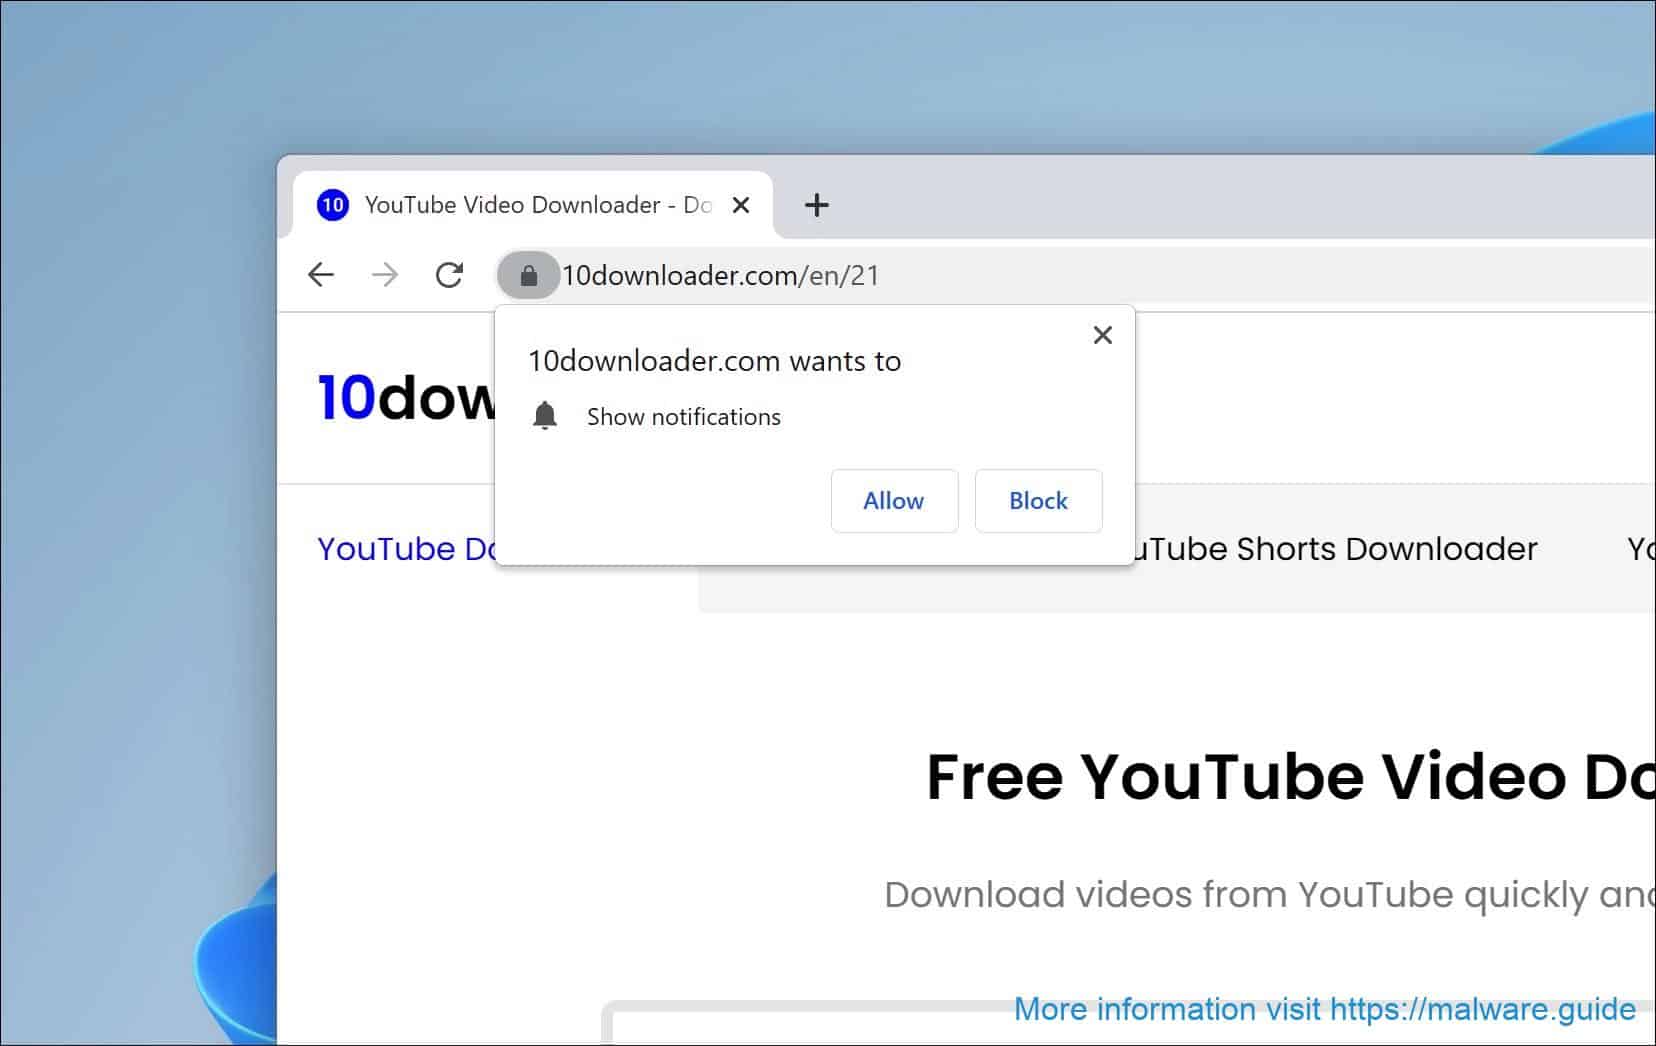Click the 10downloader favicon on the tab

332,204
